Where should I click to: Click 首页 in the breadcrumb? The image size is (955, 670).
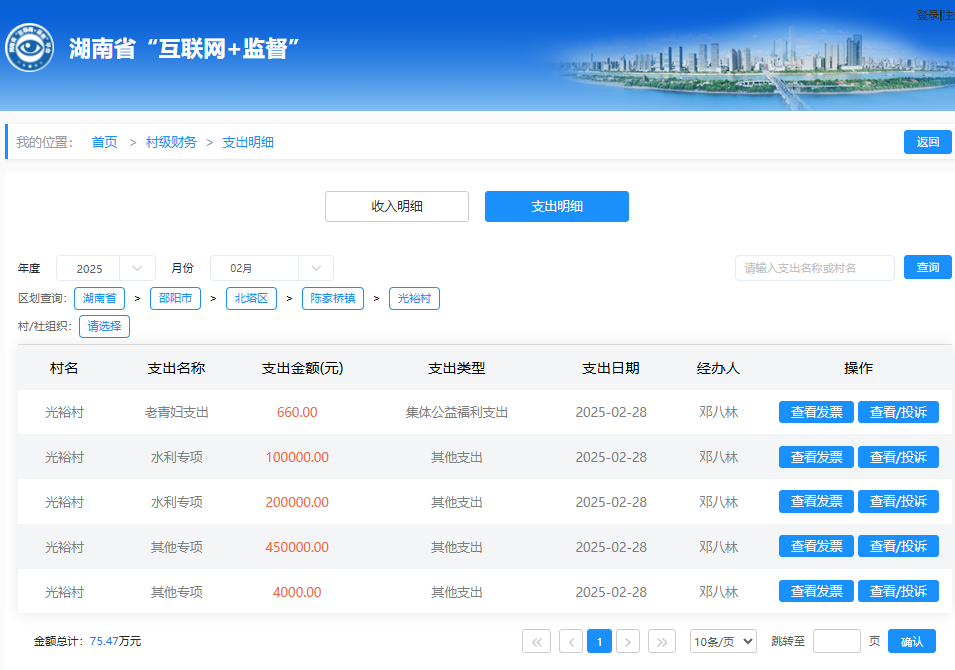[x=104, y=142]
